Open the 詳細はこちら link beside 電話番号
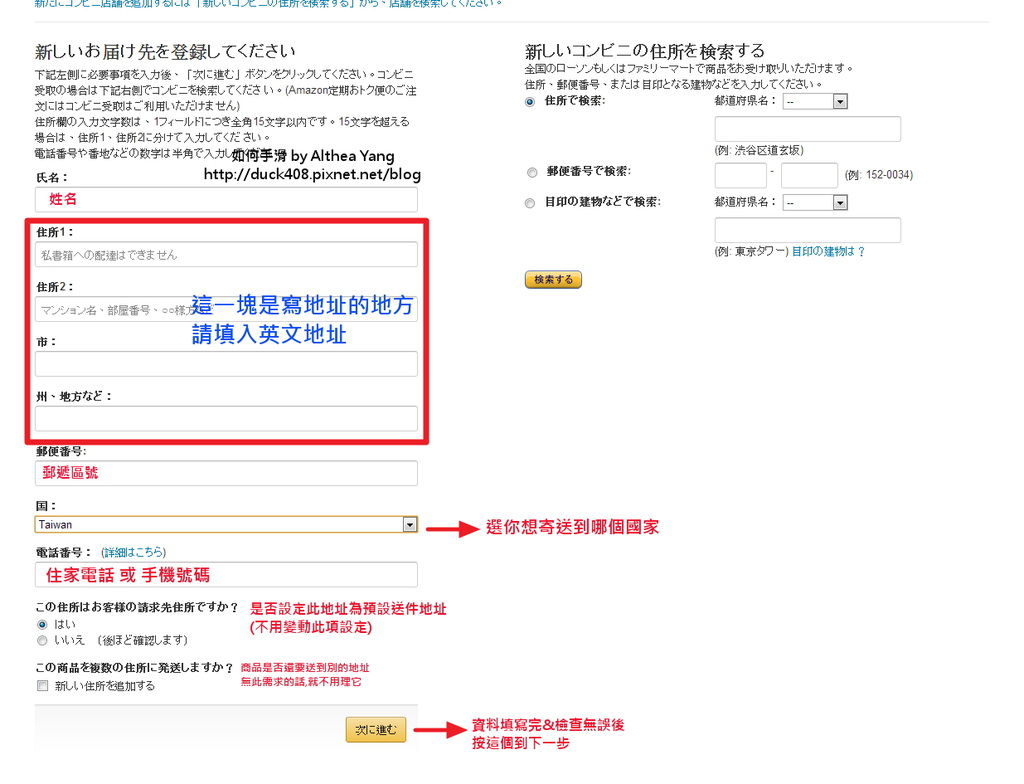 click(134, 552)
